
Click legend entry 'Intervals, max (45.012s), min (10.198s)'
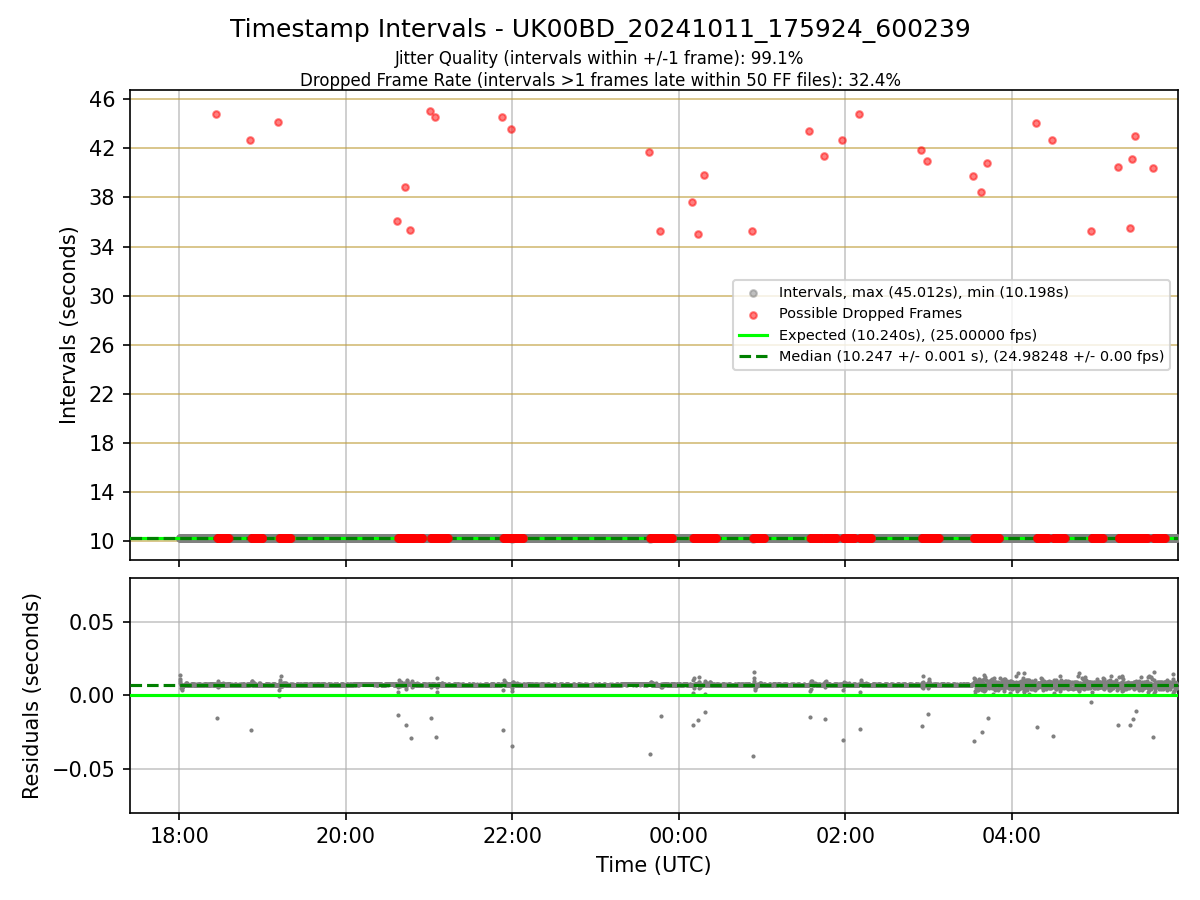(924, 292)
